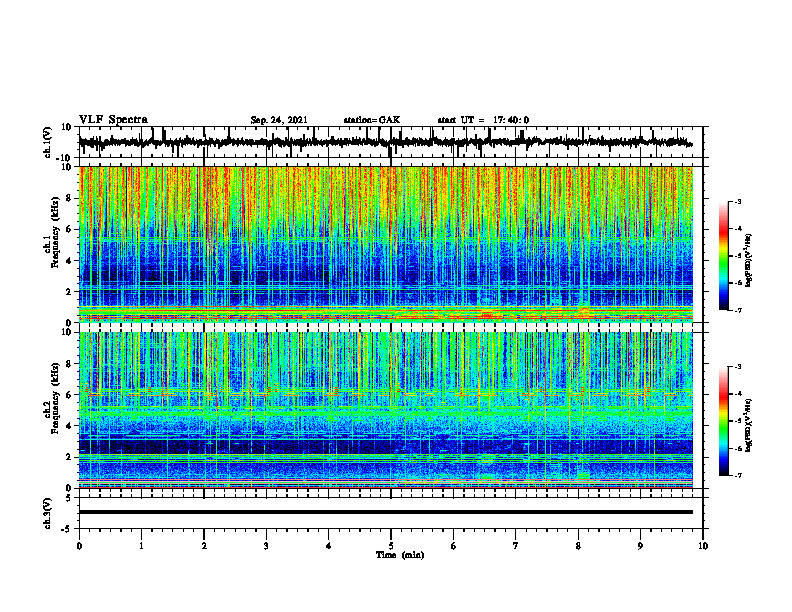
Task: Click the time axis tick label "7"
Action: [x=516, y=546]
